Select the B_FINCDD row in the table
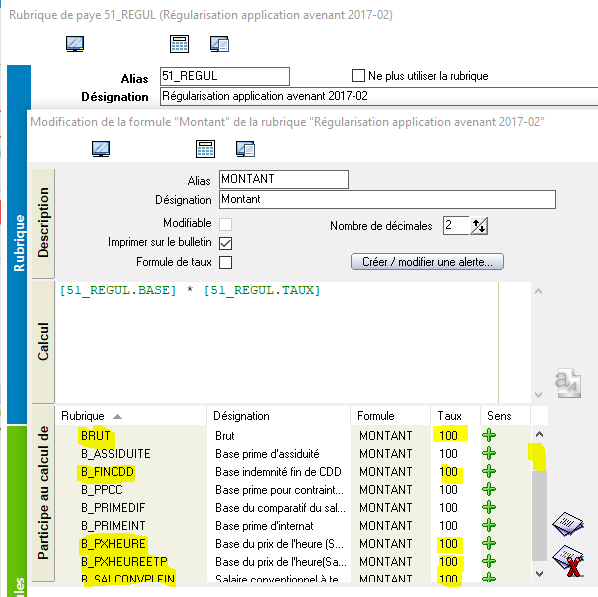This screenshot has width=598, height=597. click(x=293, y=471)
